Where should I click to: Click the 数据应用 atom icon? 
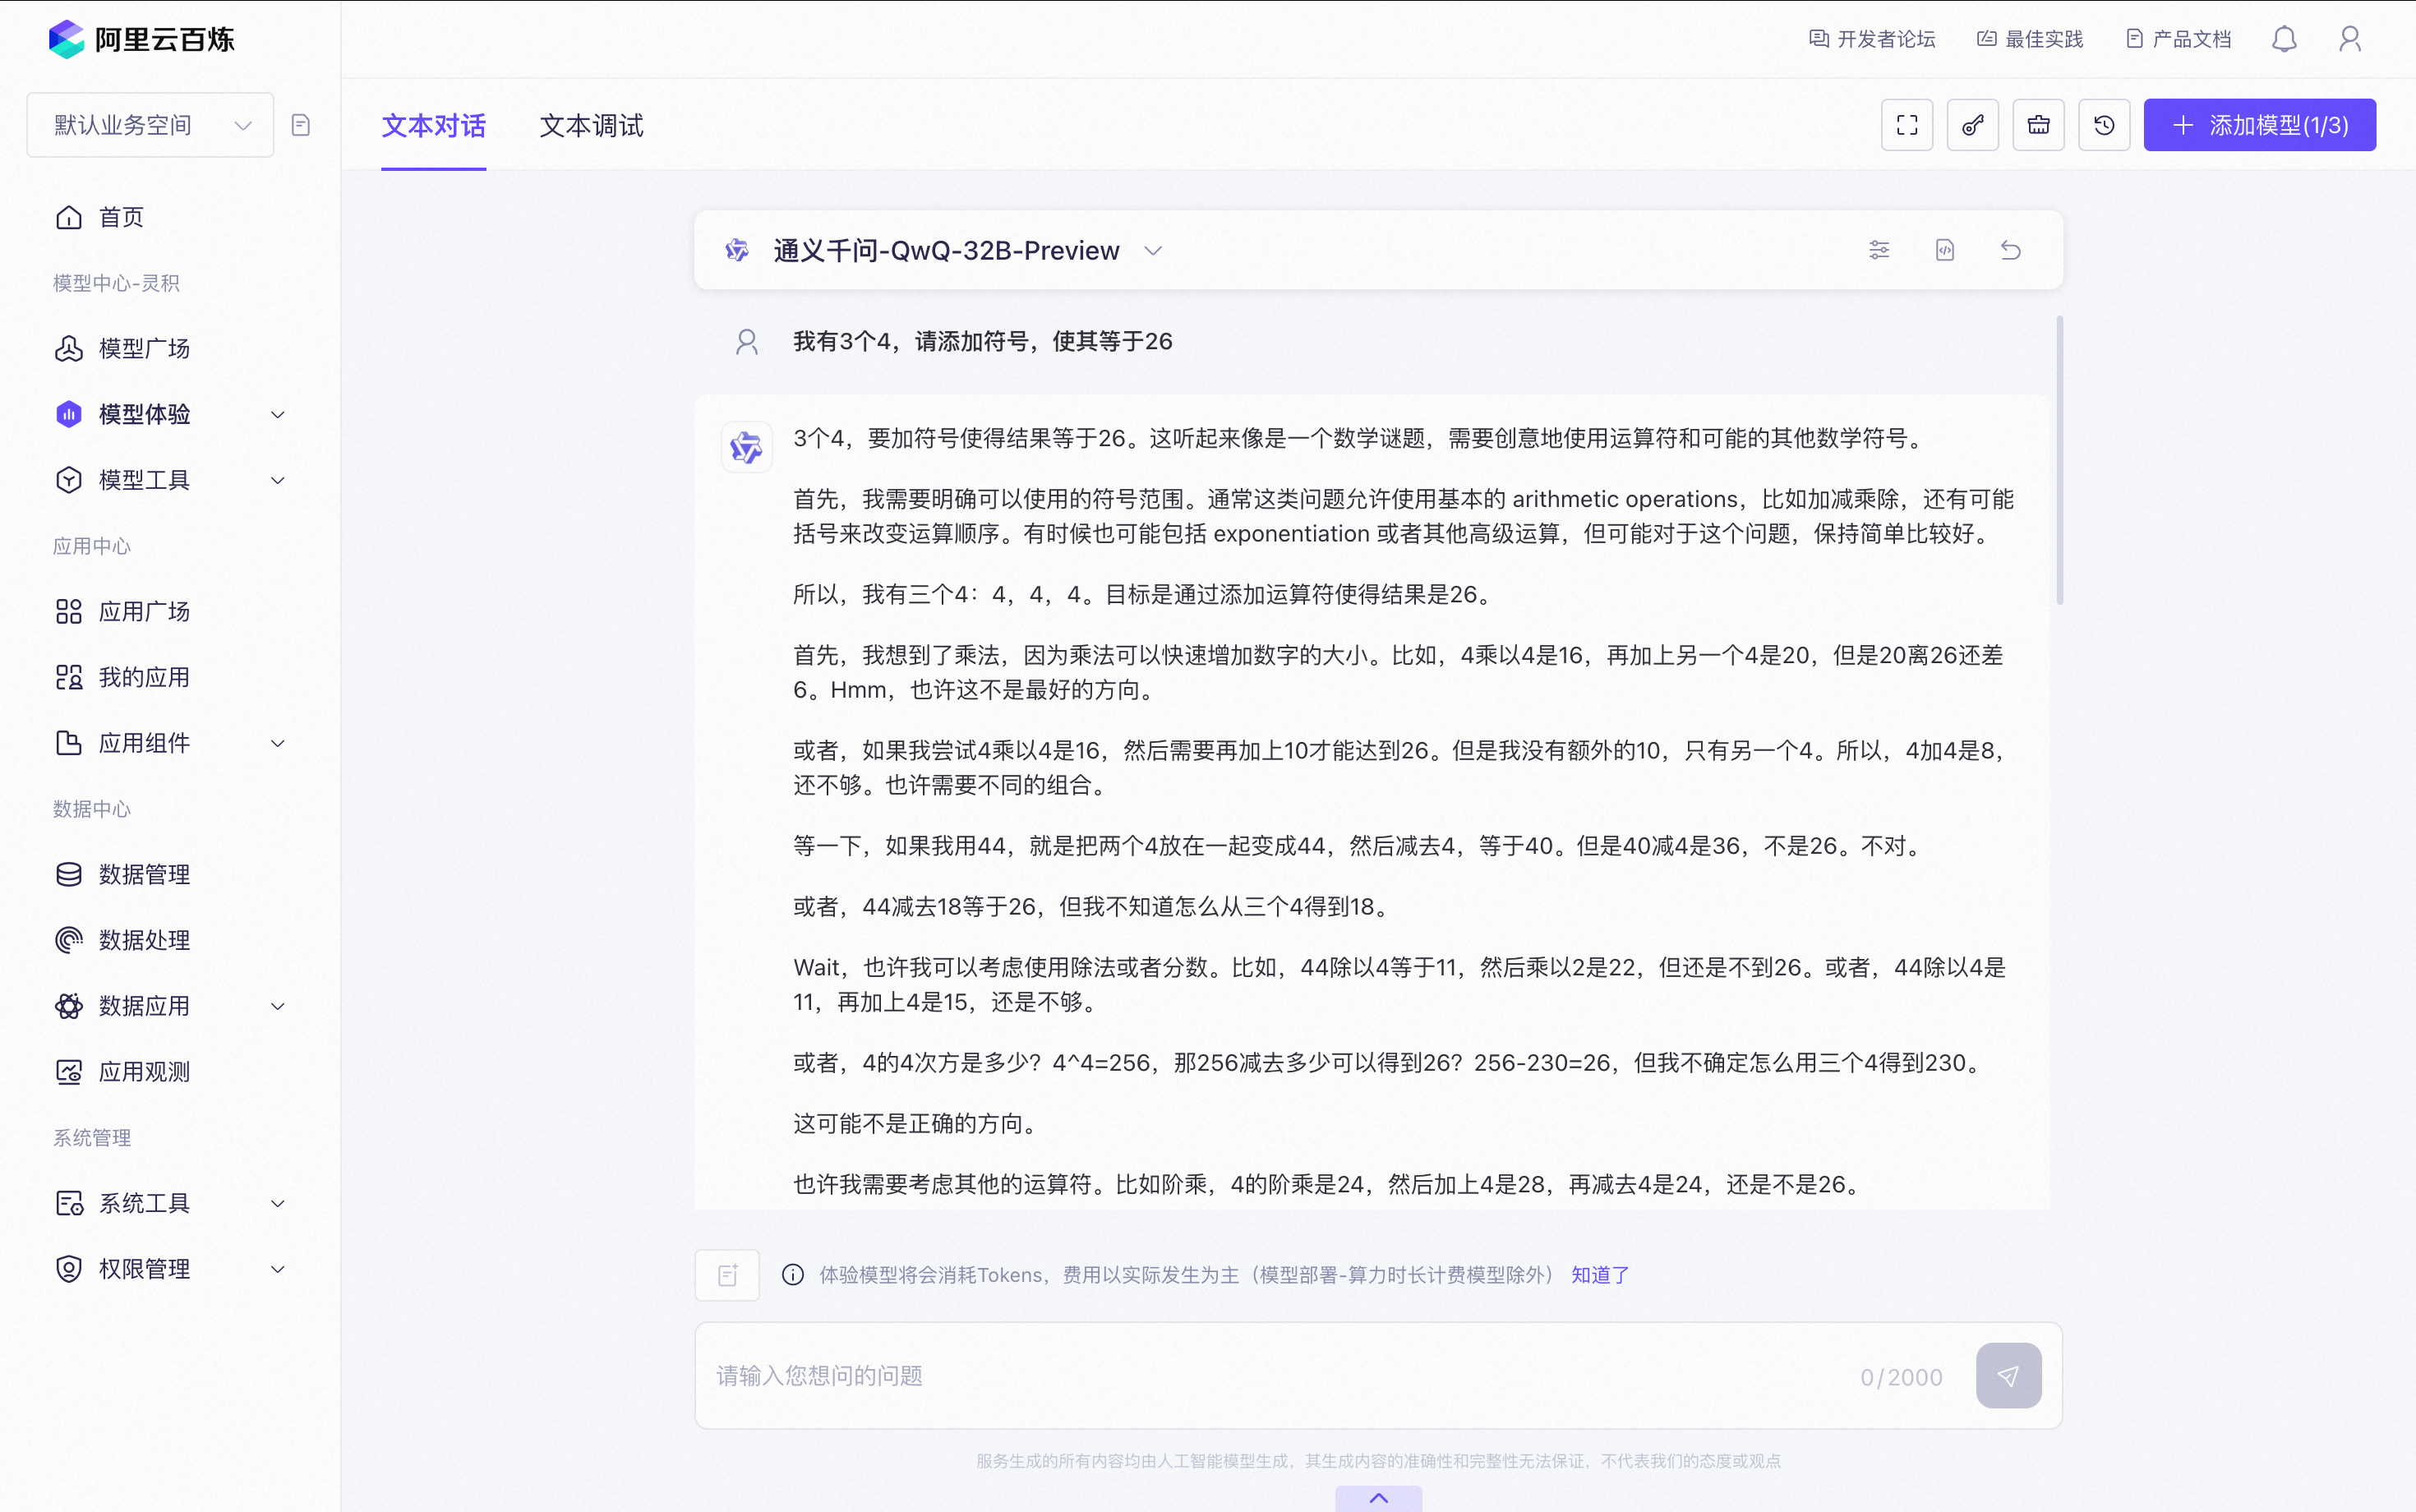69,1006
